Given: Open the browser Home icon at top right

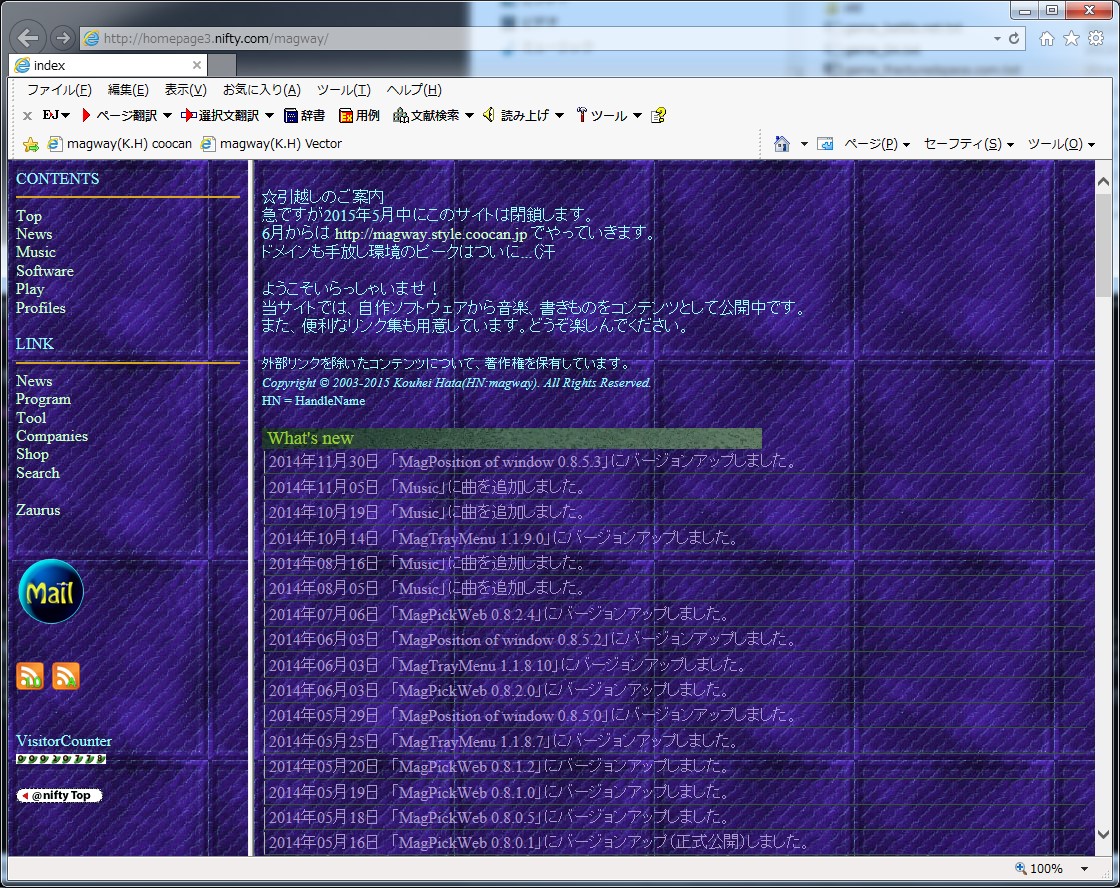Looking at the screenshot, I should pos(1046,39).
